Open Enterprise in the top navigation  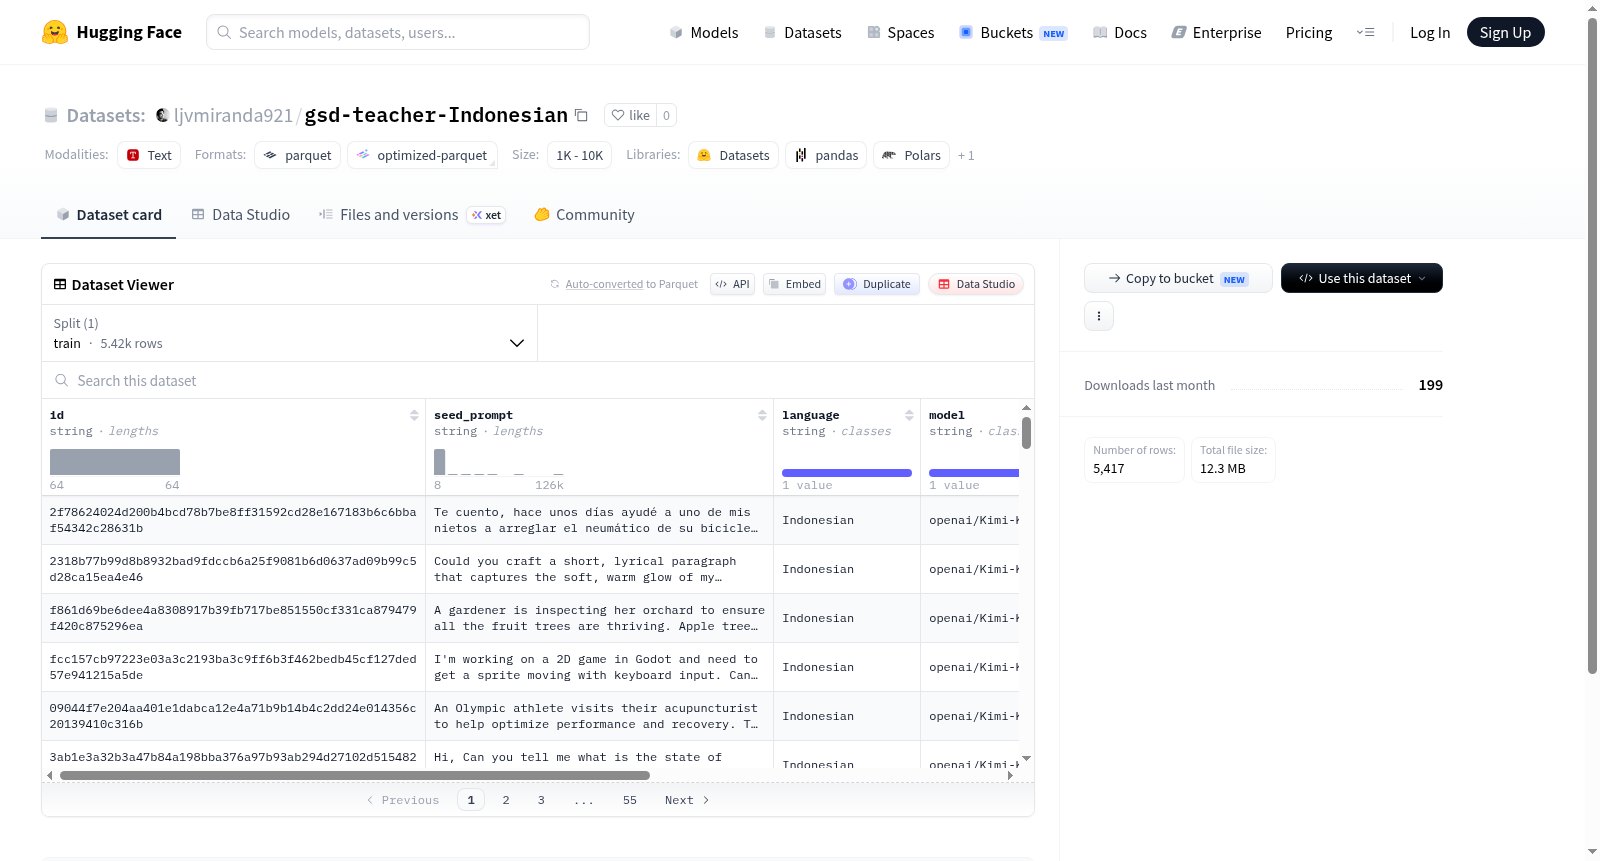1216,32
